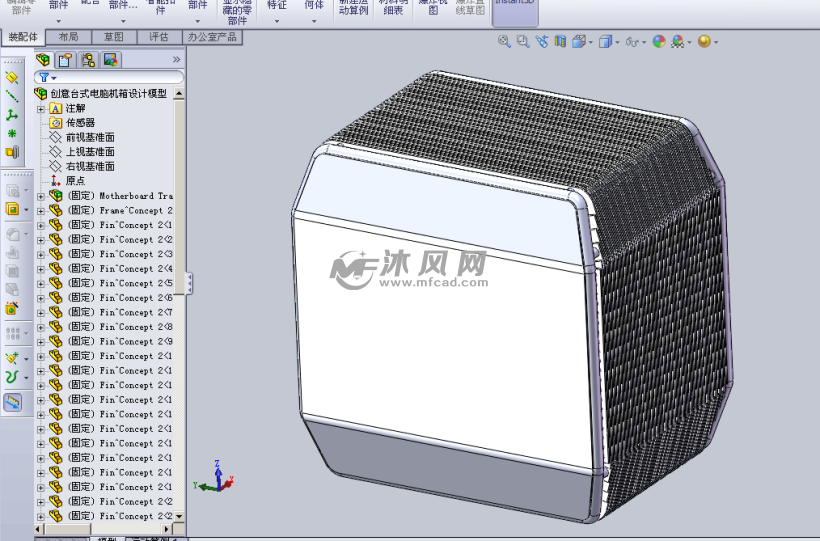Click the feature tree scroll-up arrow
The width and height of the screenshot is (820, 541).
[x=180, y=94]
